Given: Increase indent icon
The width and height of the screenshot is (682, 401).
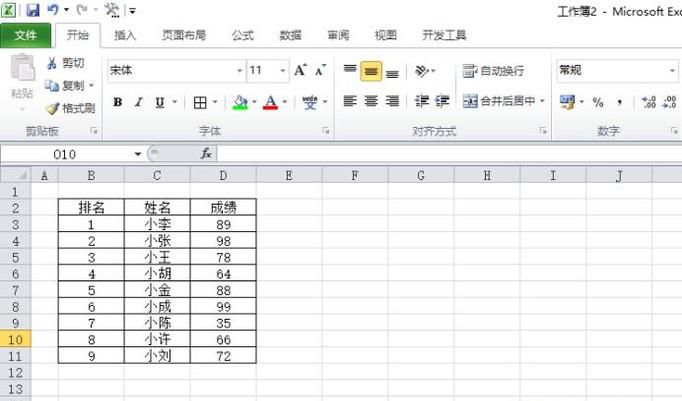Looking at the screenshot, I should [442, 101].
